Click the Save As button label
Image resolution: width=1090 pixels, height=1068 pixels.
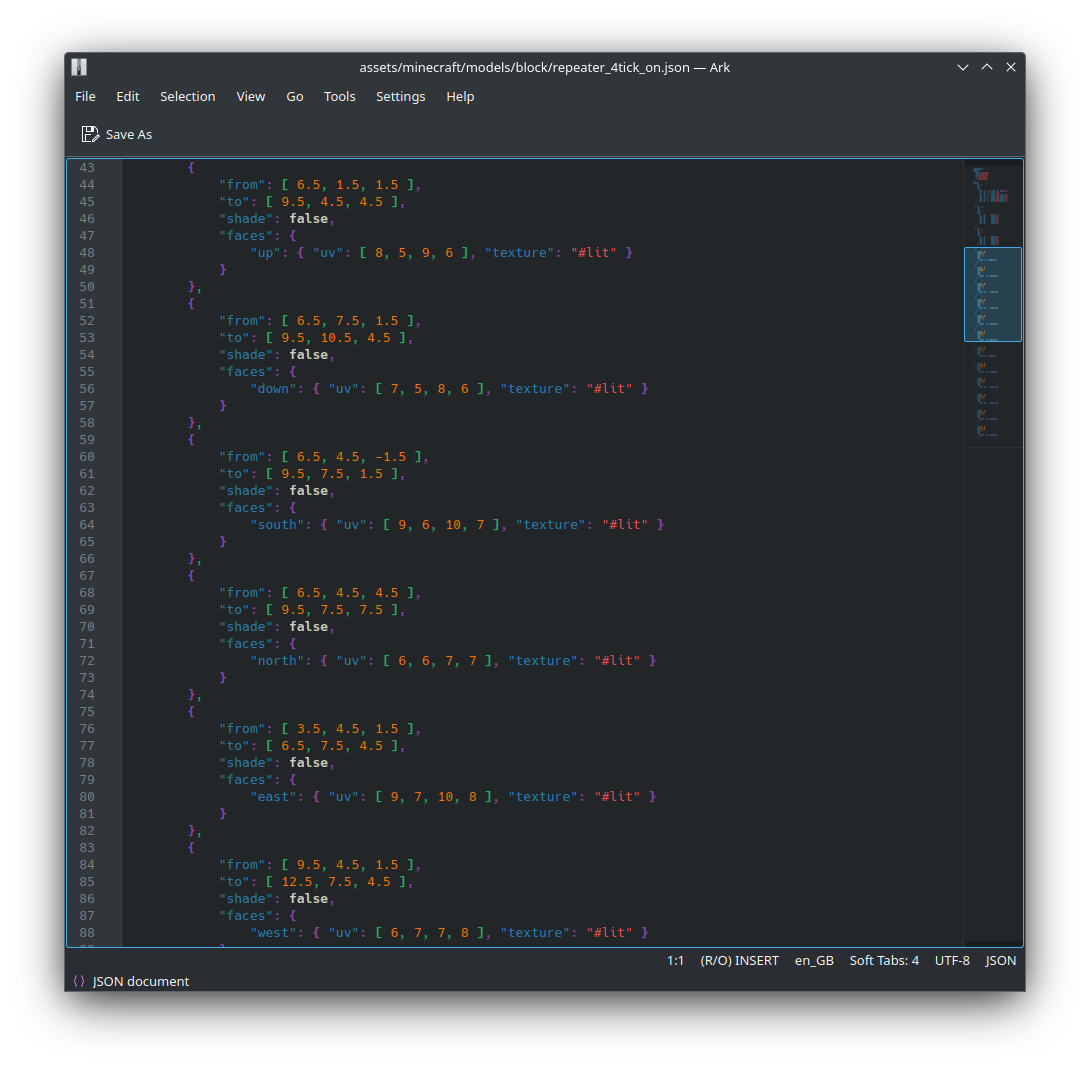[x=129, y=135]
